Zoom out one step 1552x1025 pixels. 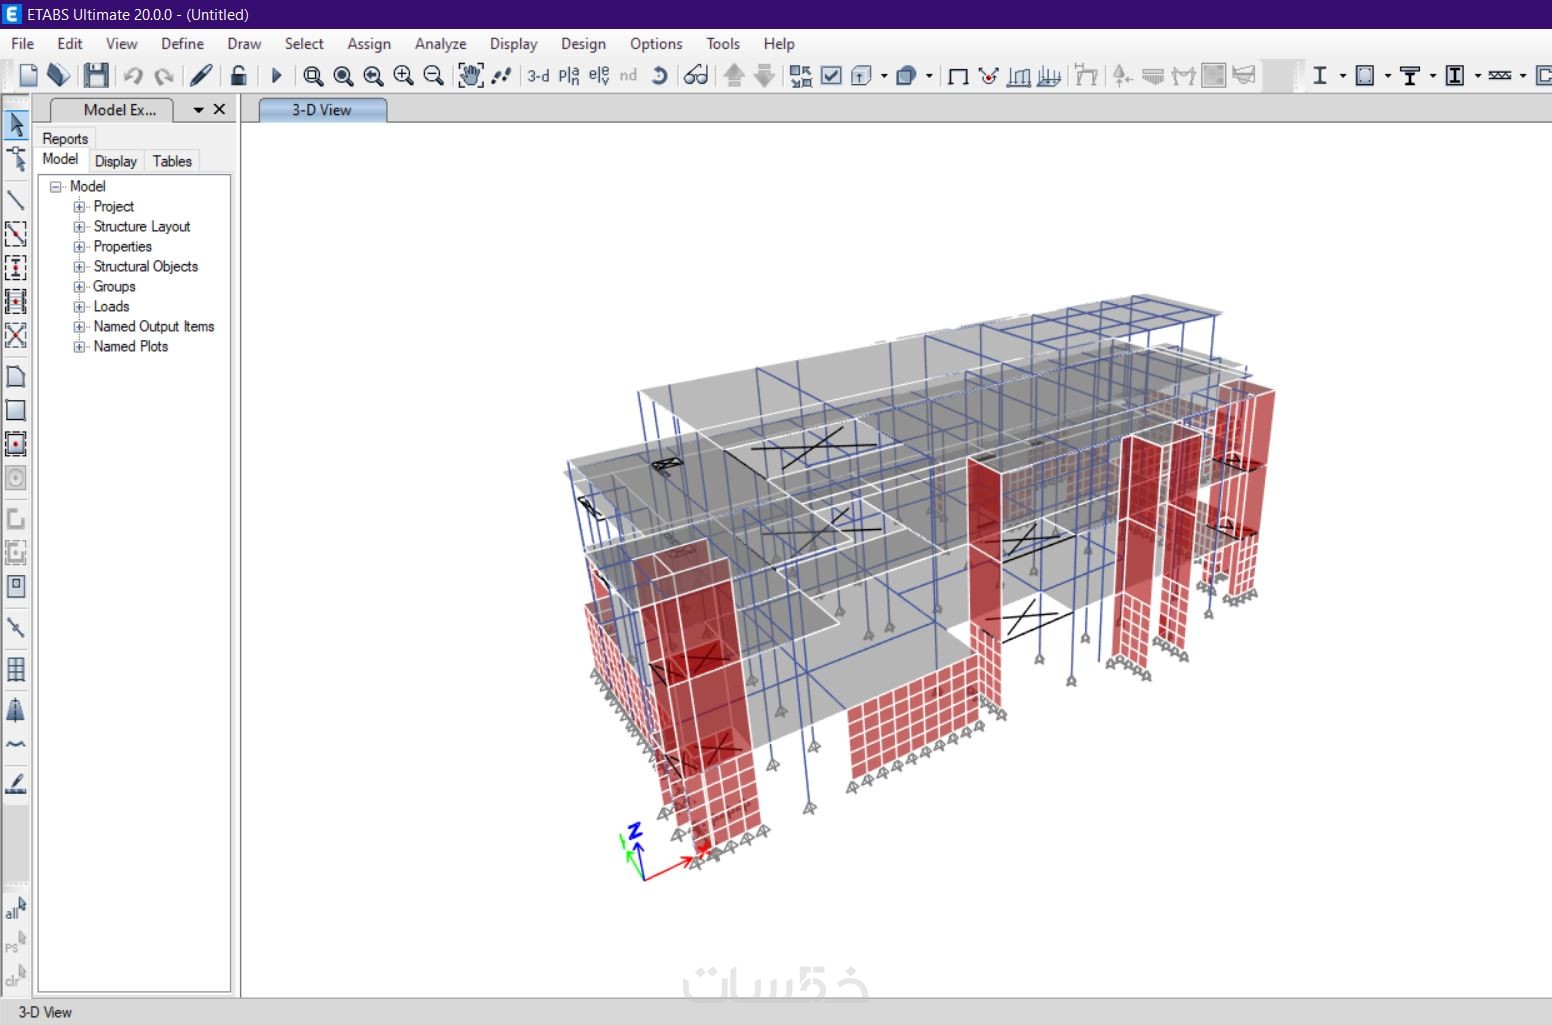(x=433, y=76)
